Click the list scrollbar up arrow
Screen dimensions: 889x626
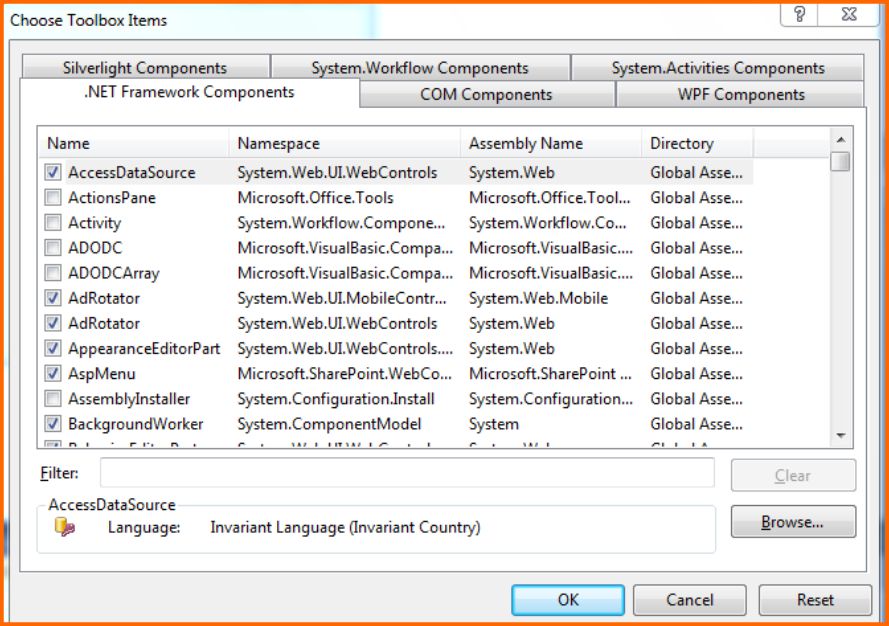(841, 139)
